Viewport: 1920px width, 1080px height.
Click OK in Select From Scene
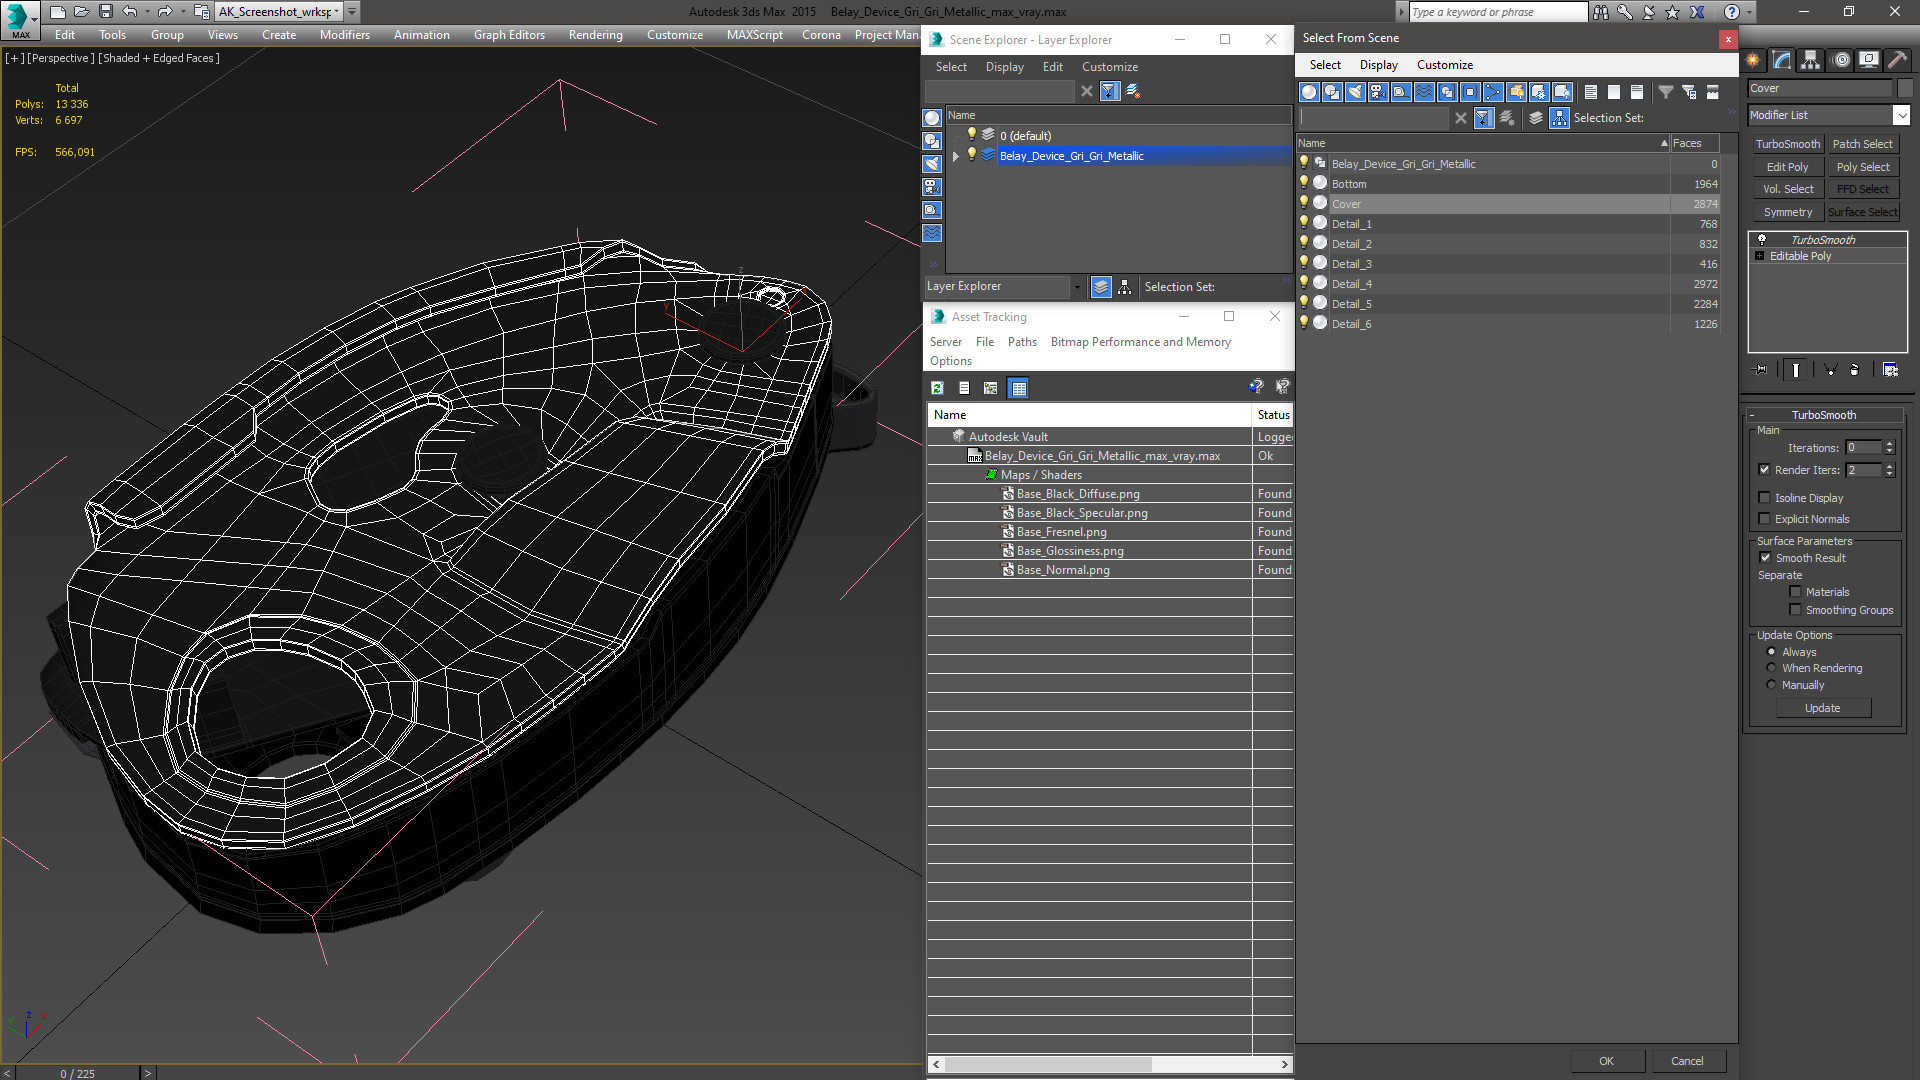point(1606,1061)
